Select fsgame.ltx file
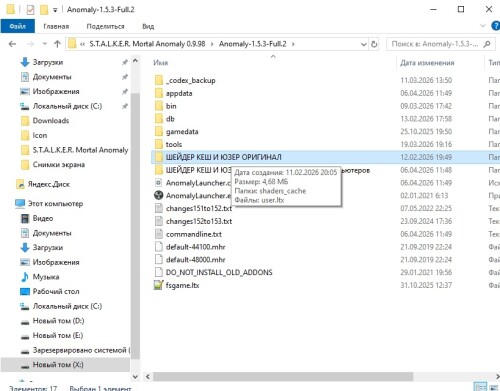500x391 pixels. [182, 285]
